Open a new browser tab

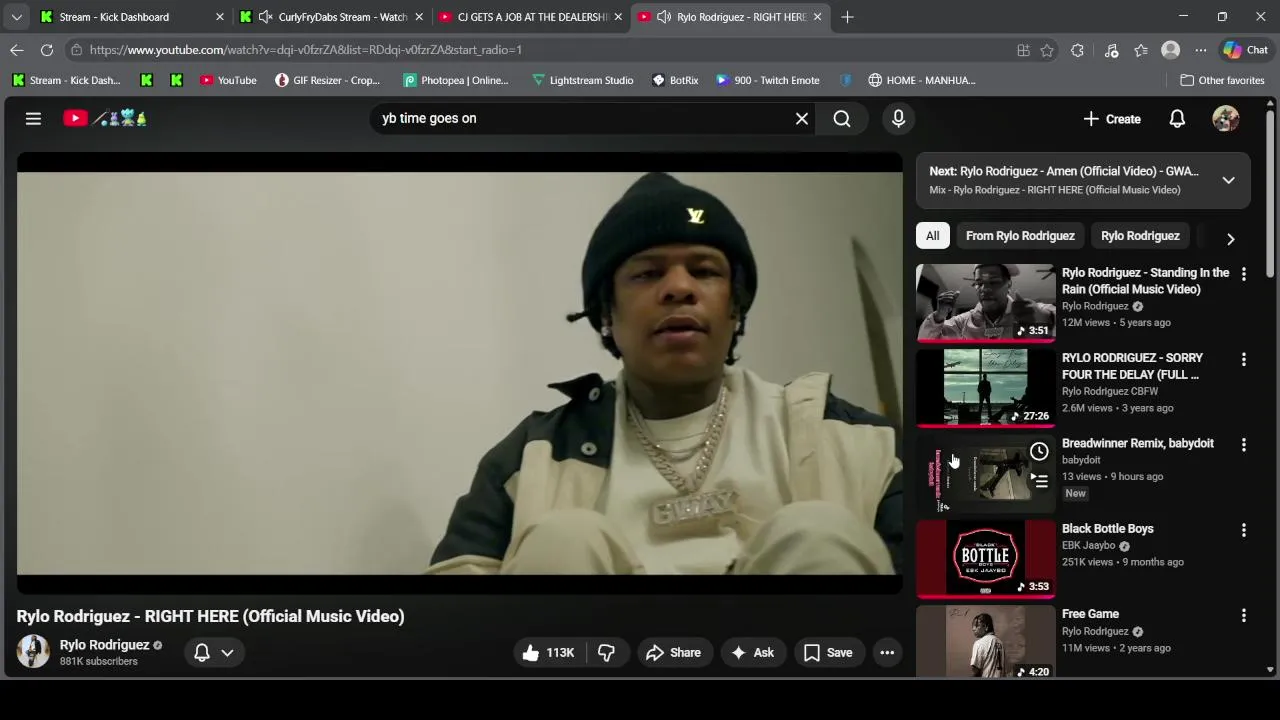click(x=847, y=17)
